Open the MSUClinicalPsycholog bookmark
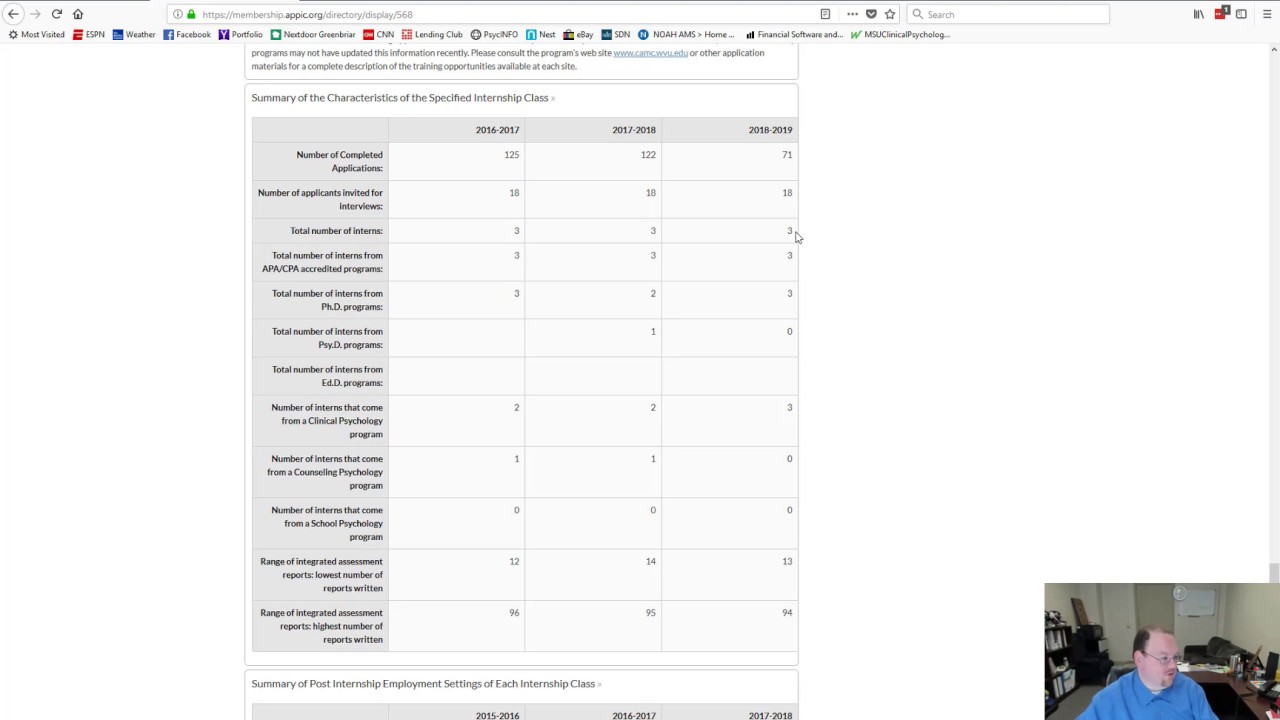Image resolution: width=1280 pixels, height=720 pixels. (x=900, y=34)
